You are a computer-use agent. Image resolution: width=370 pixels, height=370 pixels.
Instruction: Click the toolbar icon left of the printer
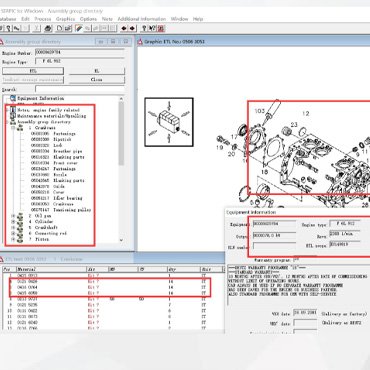click(x=37, y=28)
